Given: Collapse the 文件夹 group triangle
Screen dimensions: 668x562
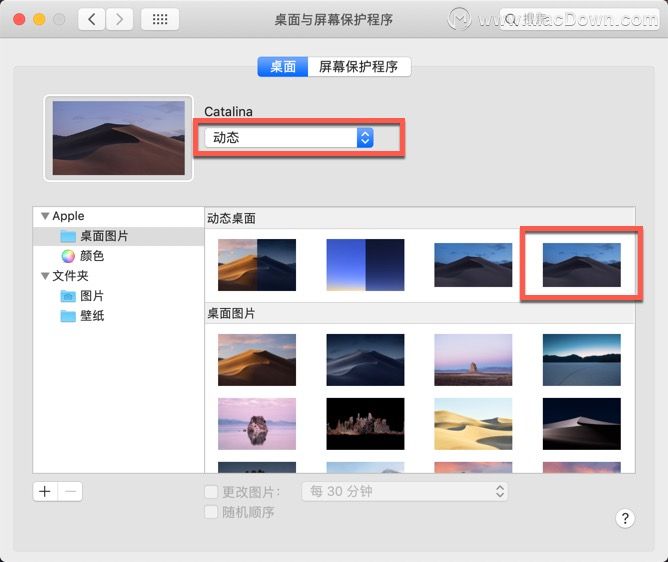Looking at the screenshot, I should (45, 276).
